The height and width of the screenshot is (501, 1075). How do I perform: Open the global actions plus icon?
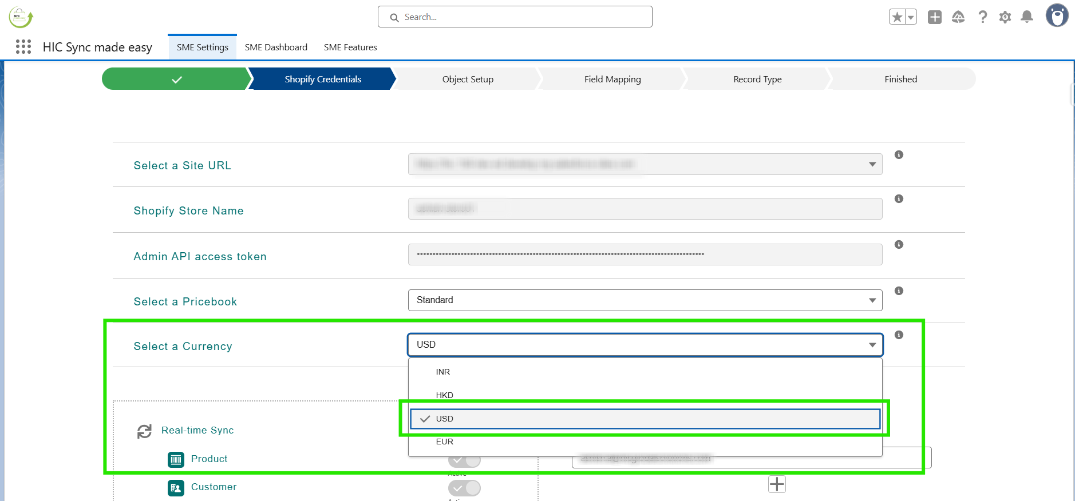click(x=934, y=17)
